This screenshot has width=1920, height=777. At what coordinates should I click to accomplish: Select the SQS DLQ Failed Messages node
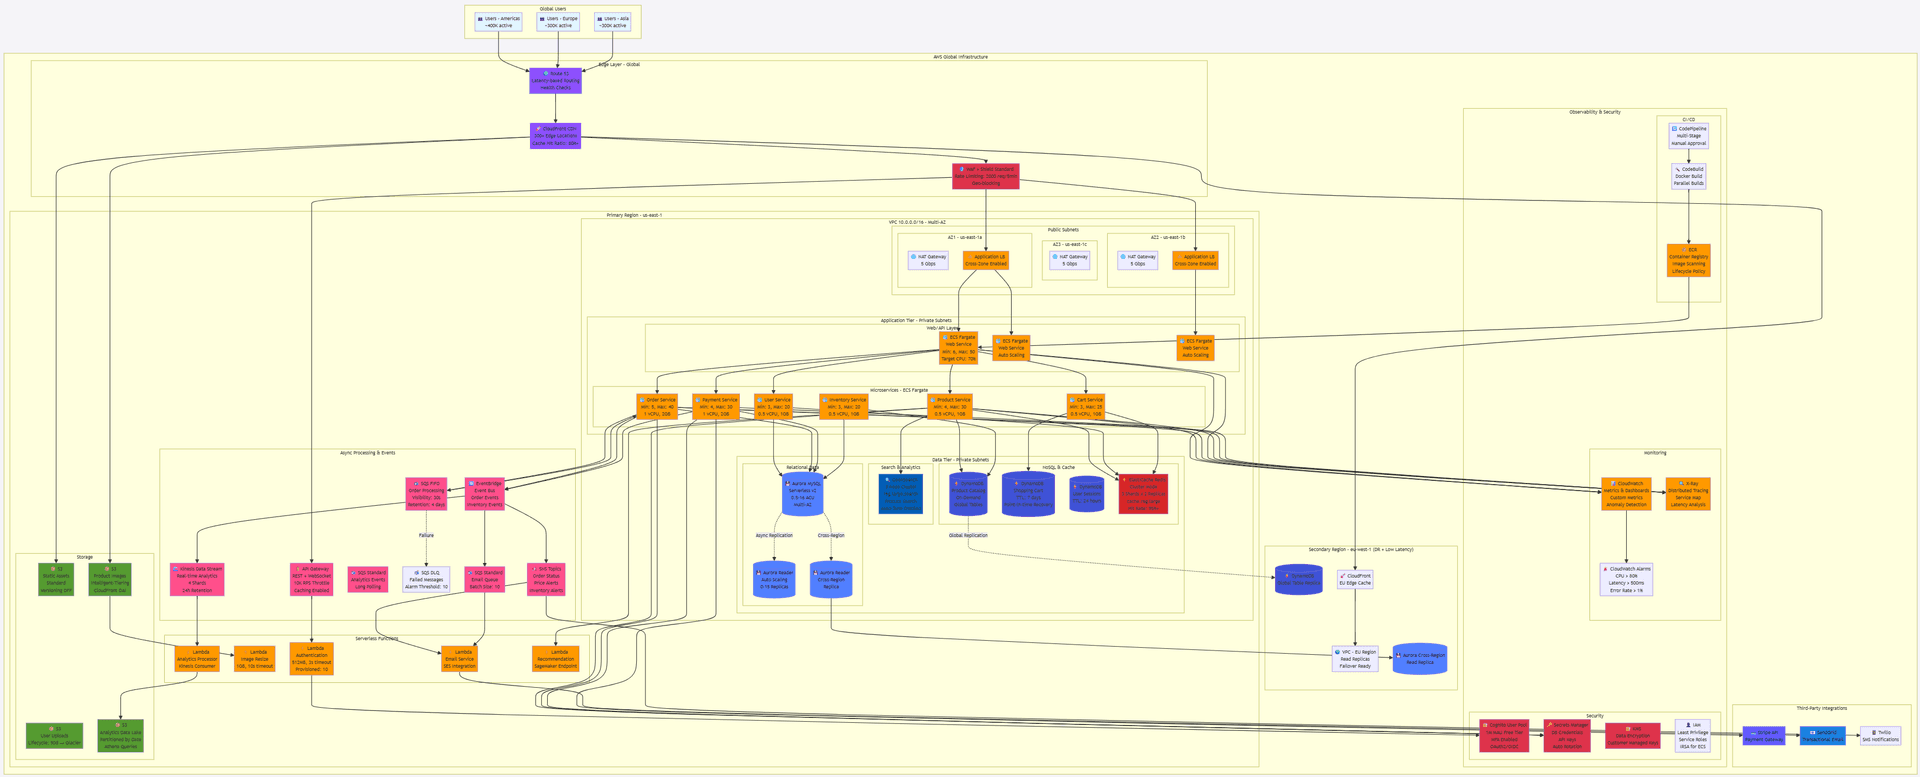tap(426, 580)
